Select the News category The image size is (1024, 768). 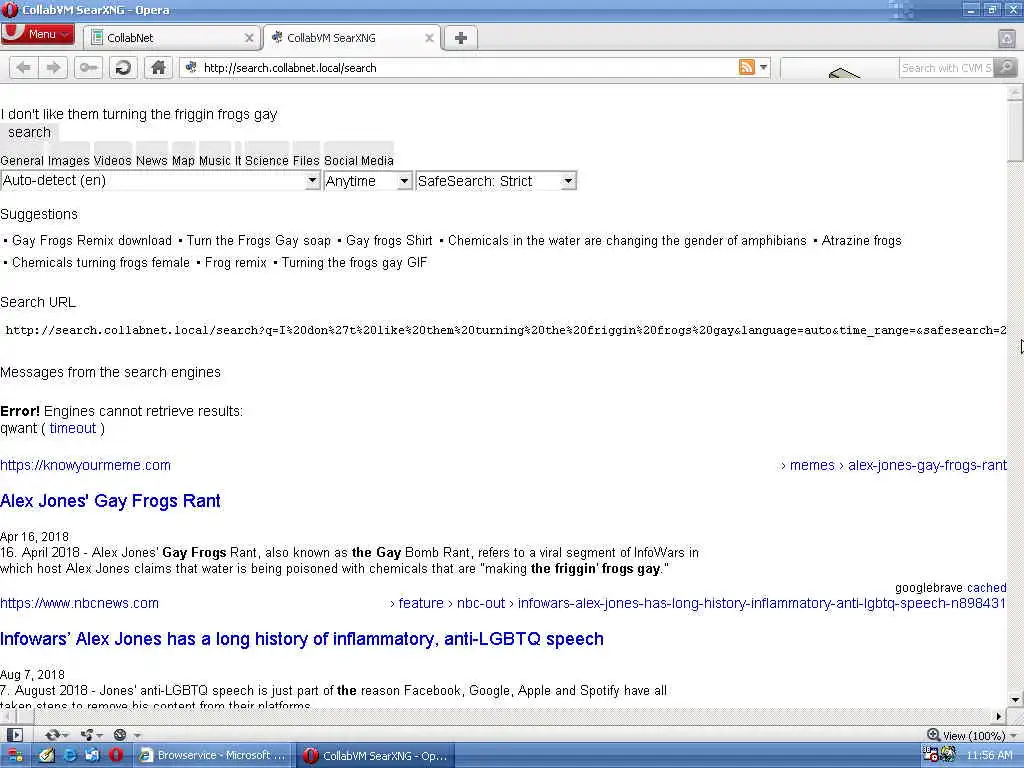pyautogui.click(x=152, y=161)
